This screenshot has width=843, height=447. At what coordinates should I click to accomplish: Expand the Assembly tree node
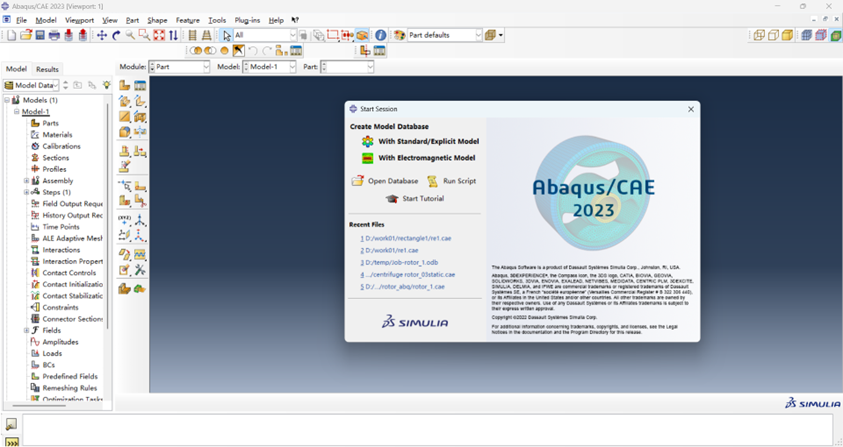tap(27, 181)
